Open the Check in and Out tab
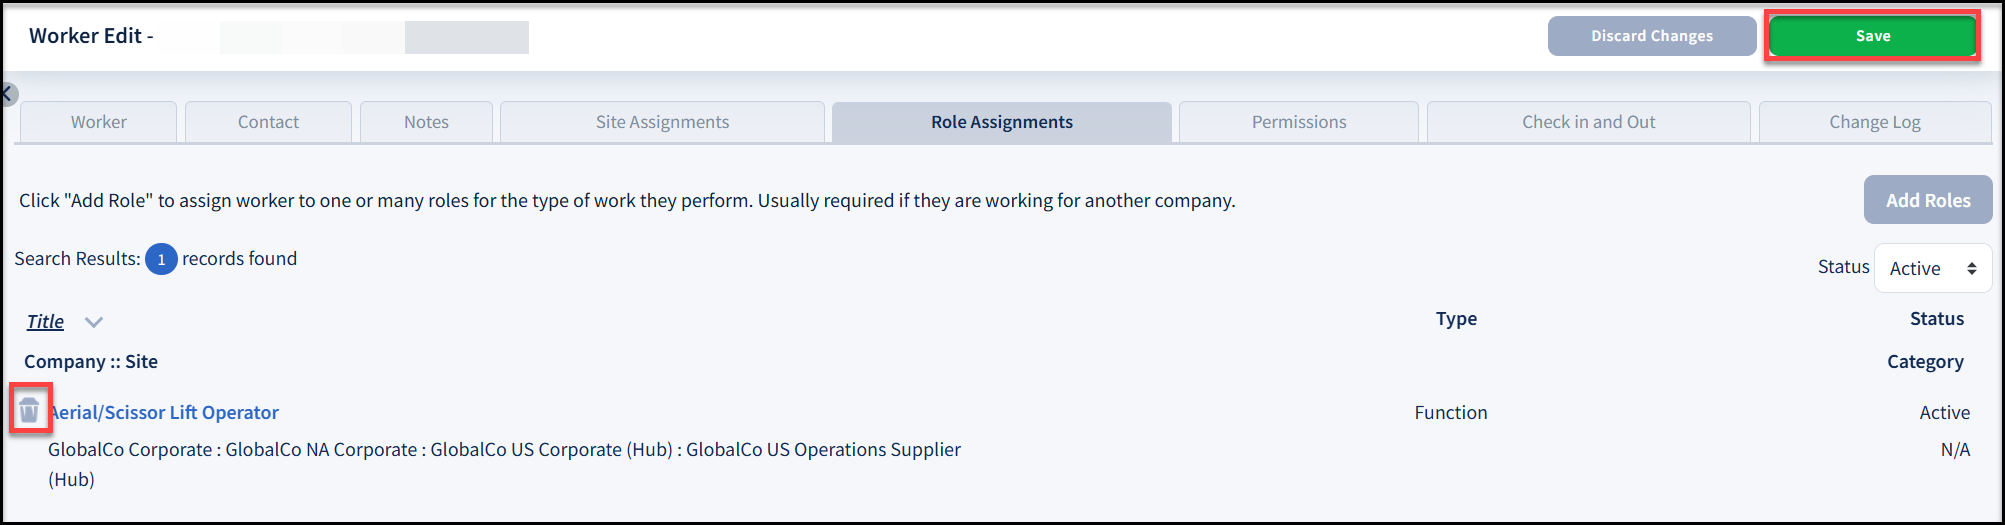 [x=1588, y=122]
